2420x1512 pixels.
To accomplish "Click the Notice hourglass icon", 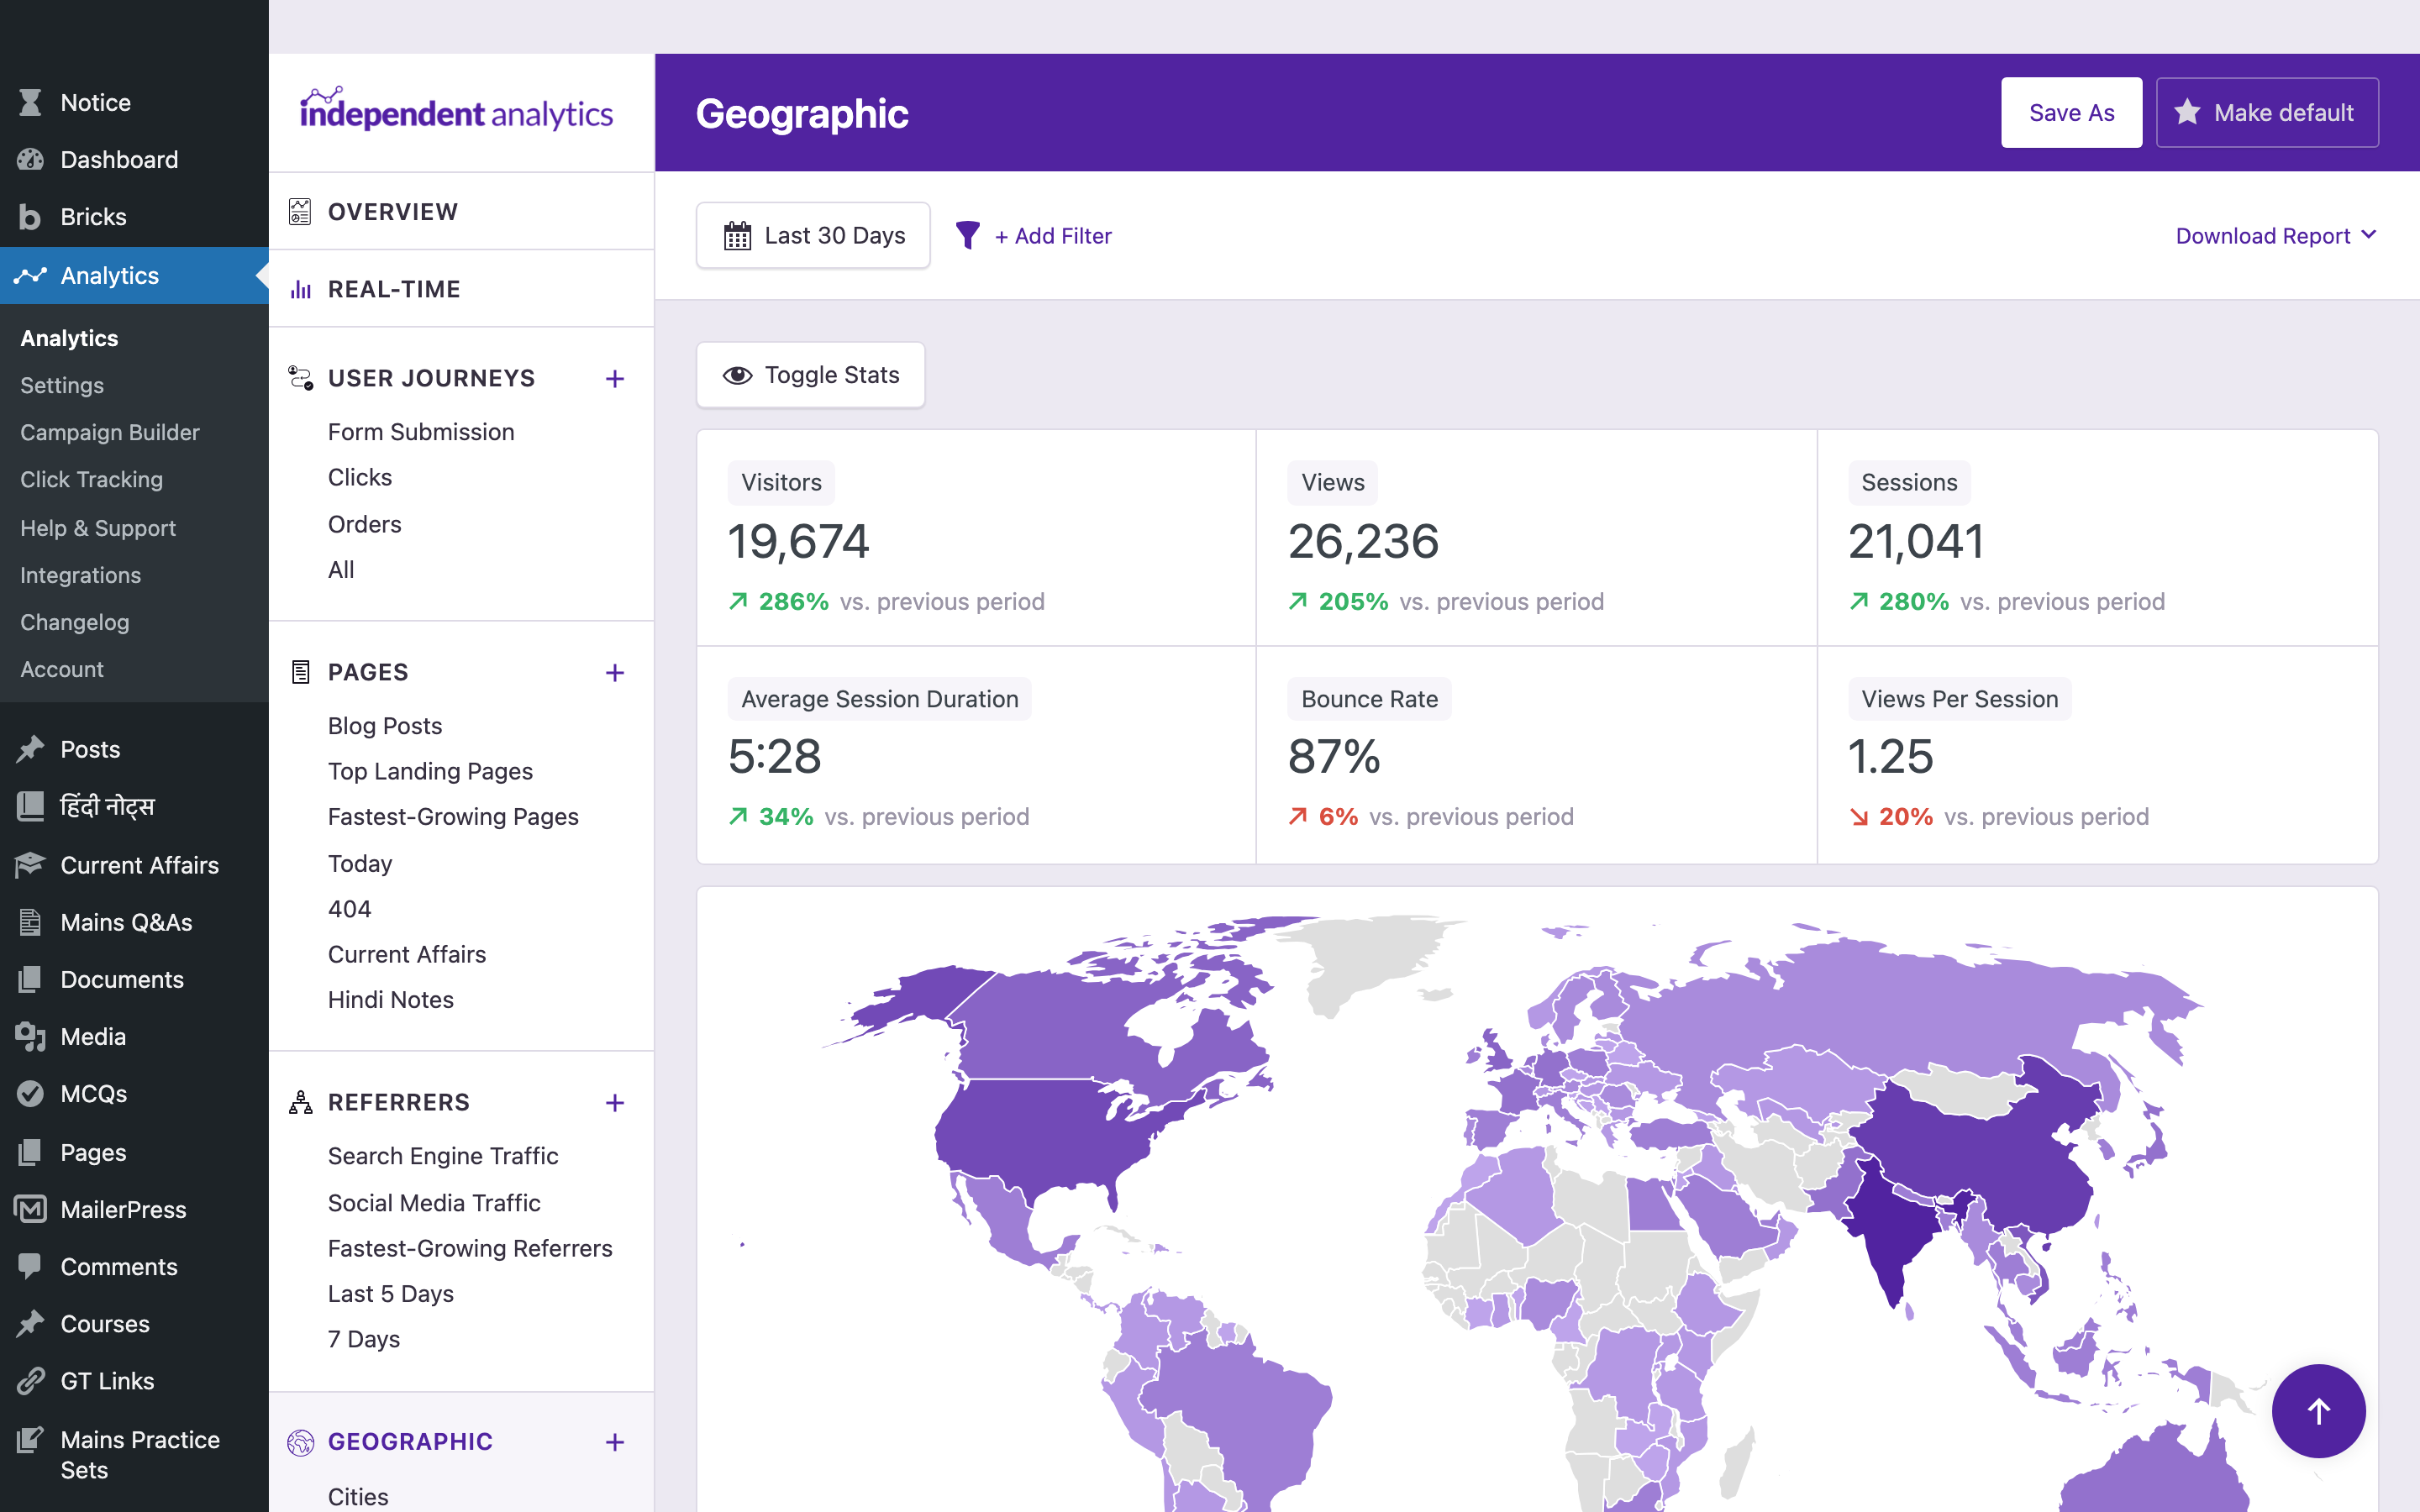I will pyautogui.click(x=30, y=102).
